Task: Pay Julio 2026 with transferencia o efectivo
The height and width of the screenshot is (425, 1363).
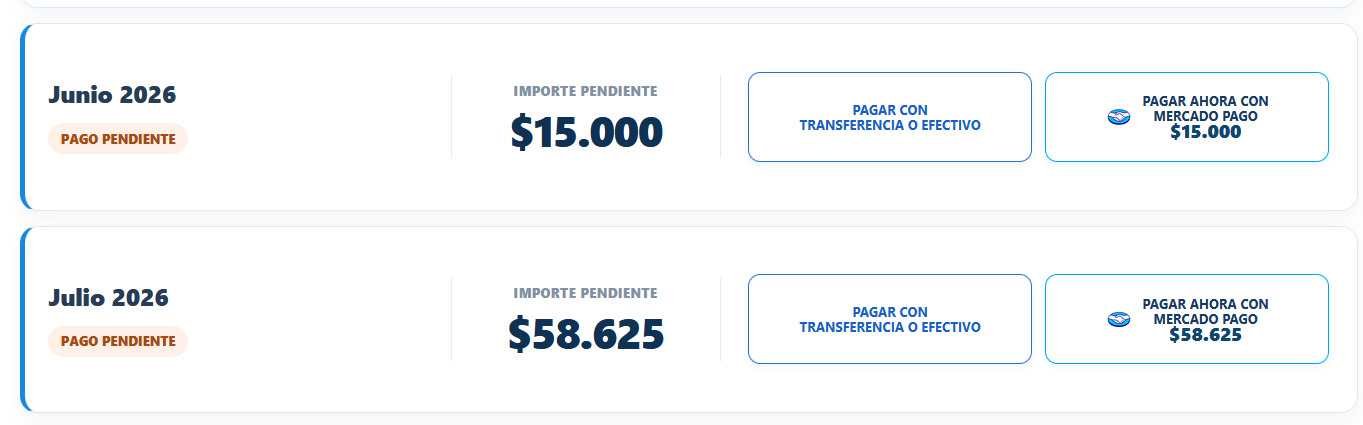Action: 890,319
